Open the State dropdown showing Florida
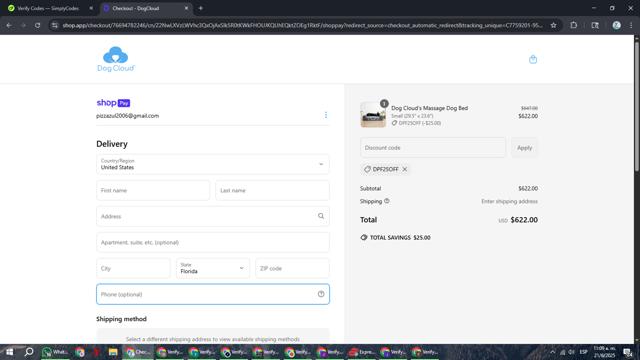This screenshot has height=360, width=640. tap(213, 268)
